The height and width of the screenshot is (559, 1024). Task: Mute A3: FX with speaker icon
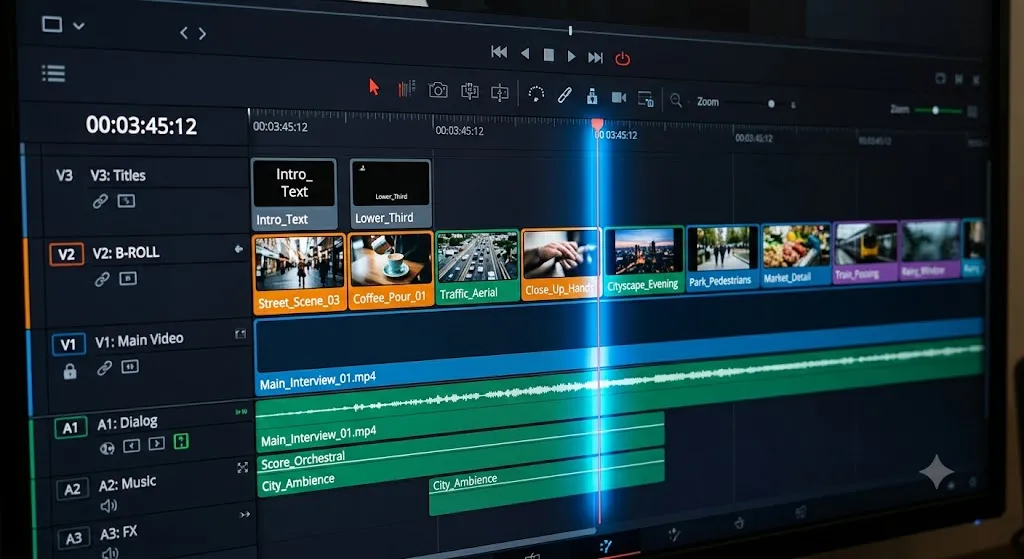click(x=110, y=554)
